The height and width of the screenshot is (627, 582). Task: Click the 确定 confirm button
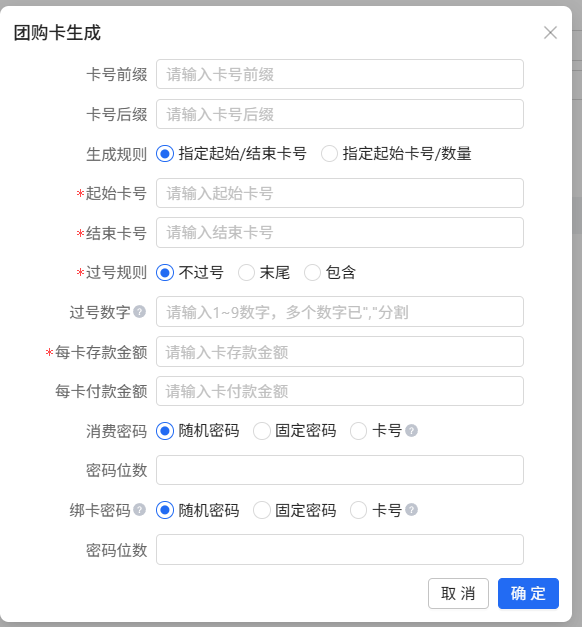[x=528, y=593]
